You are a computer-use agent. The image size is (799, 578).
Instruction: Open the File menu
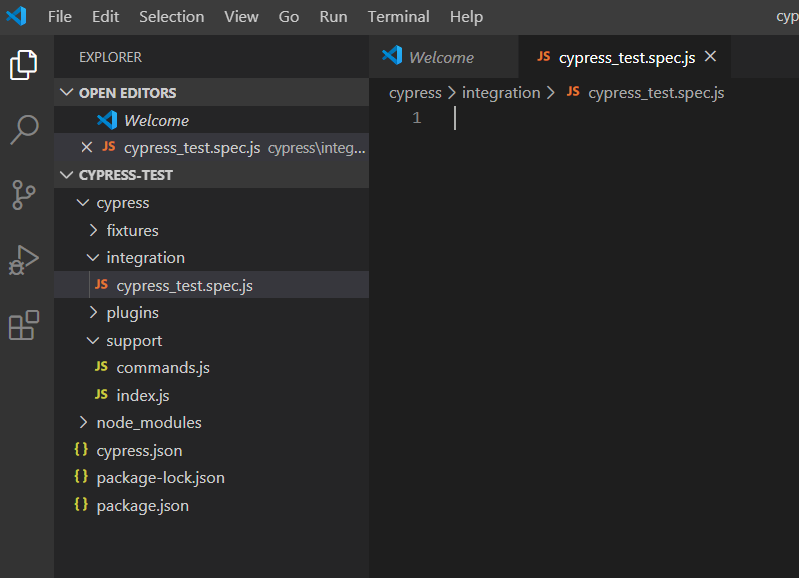click(60, 17)
